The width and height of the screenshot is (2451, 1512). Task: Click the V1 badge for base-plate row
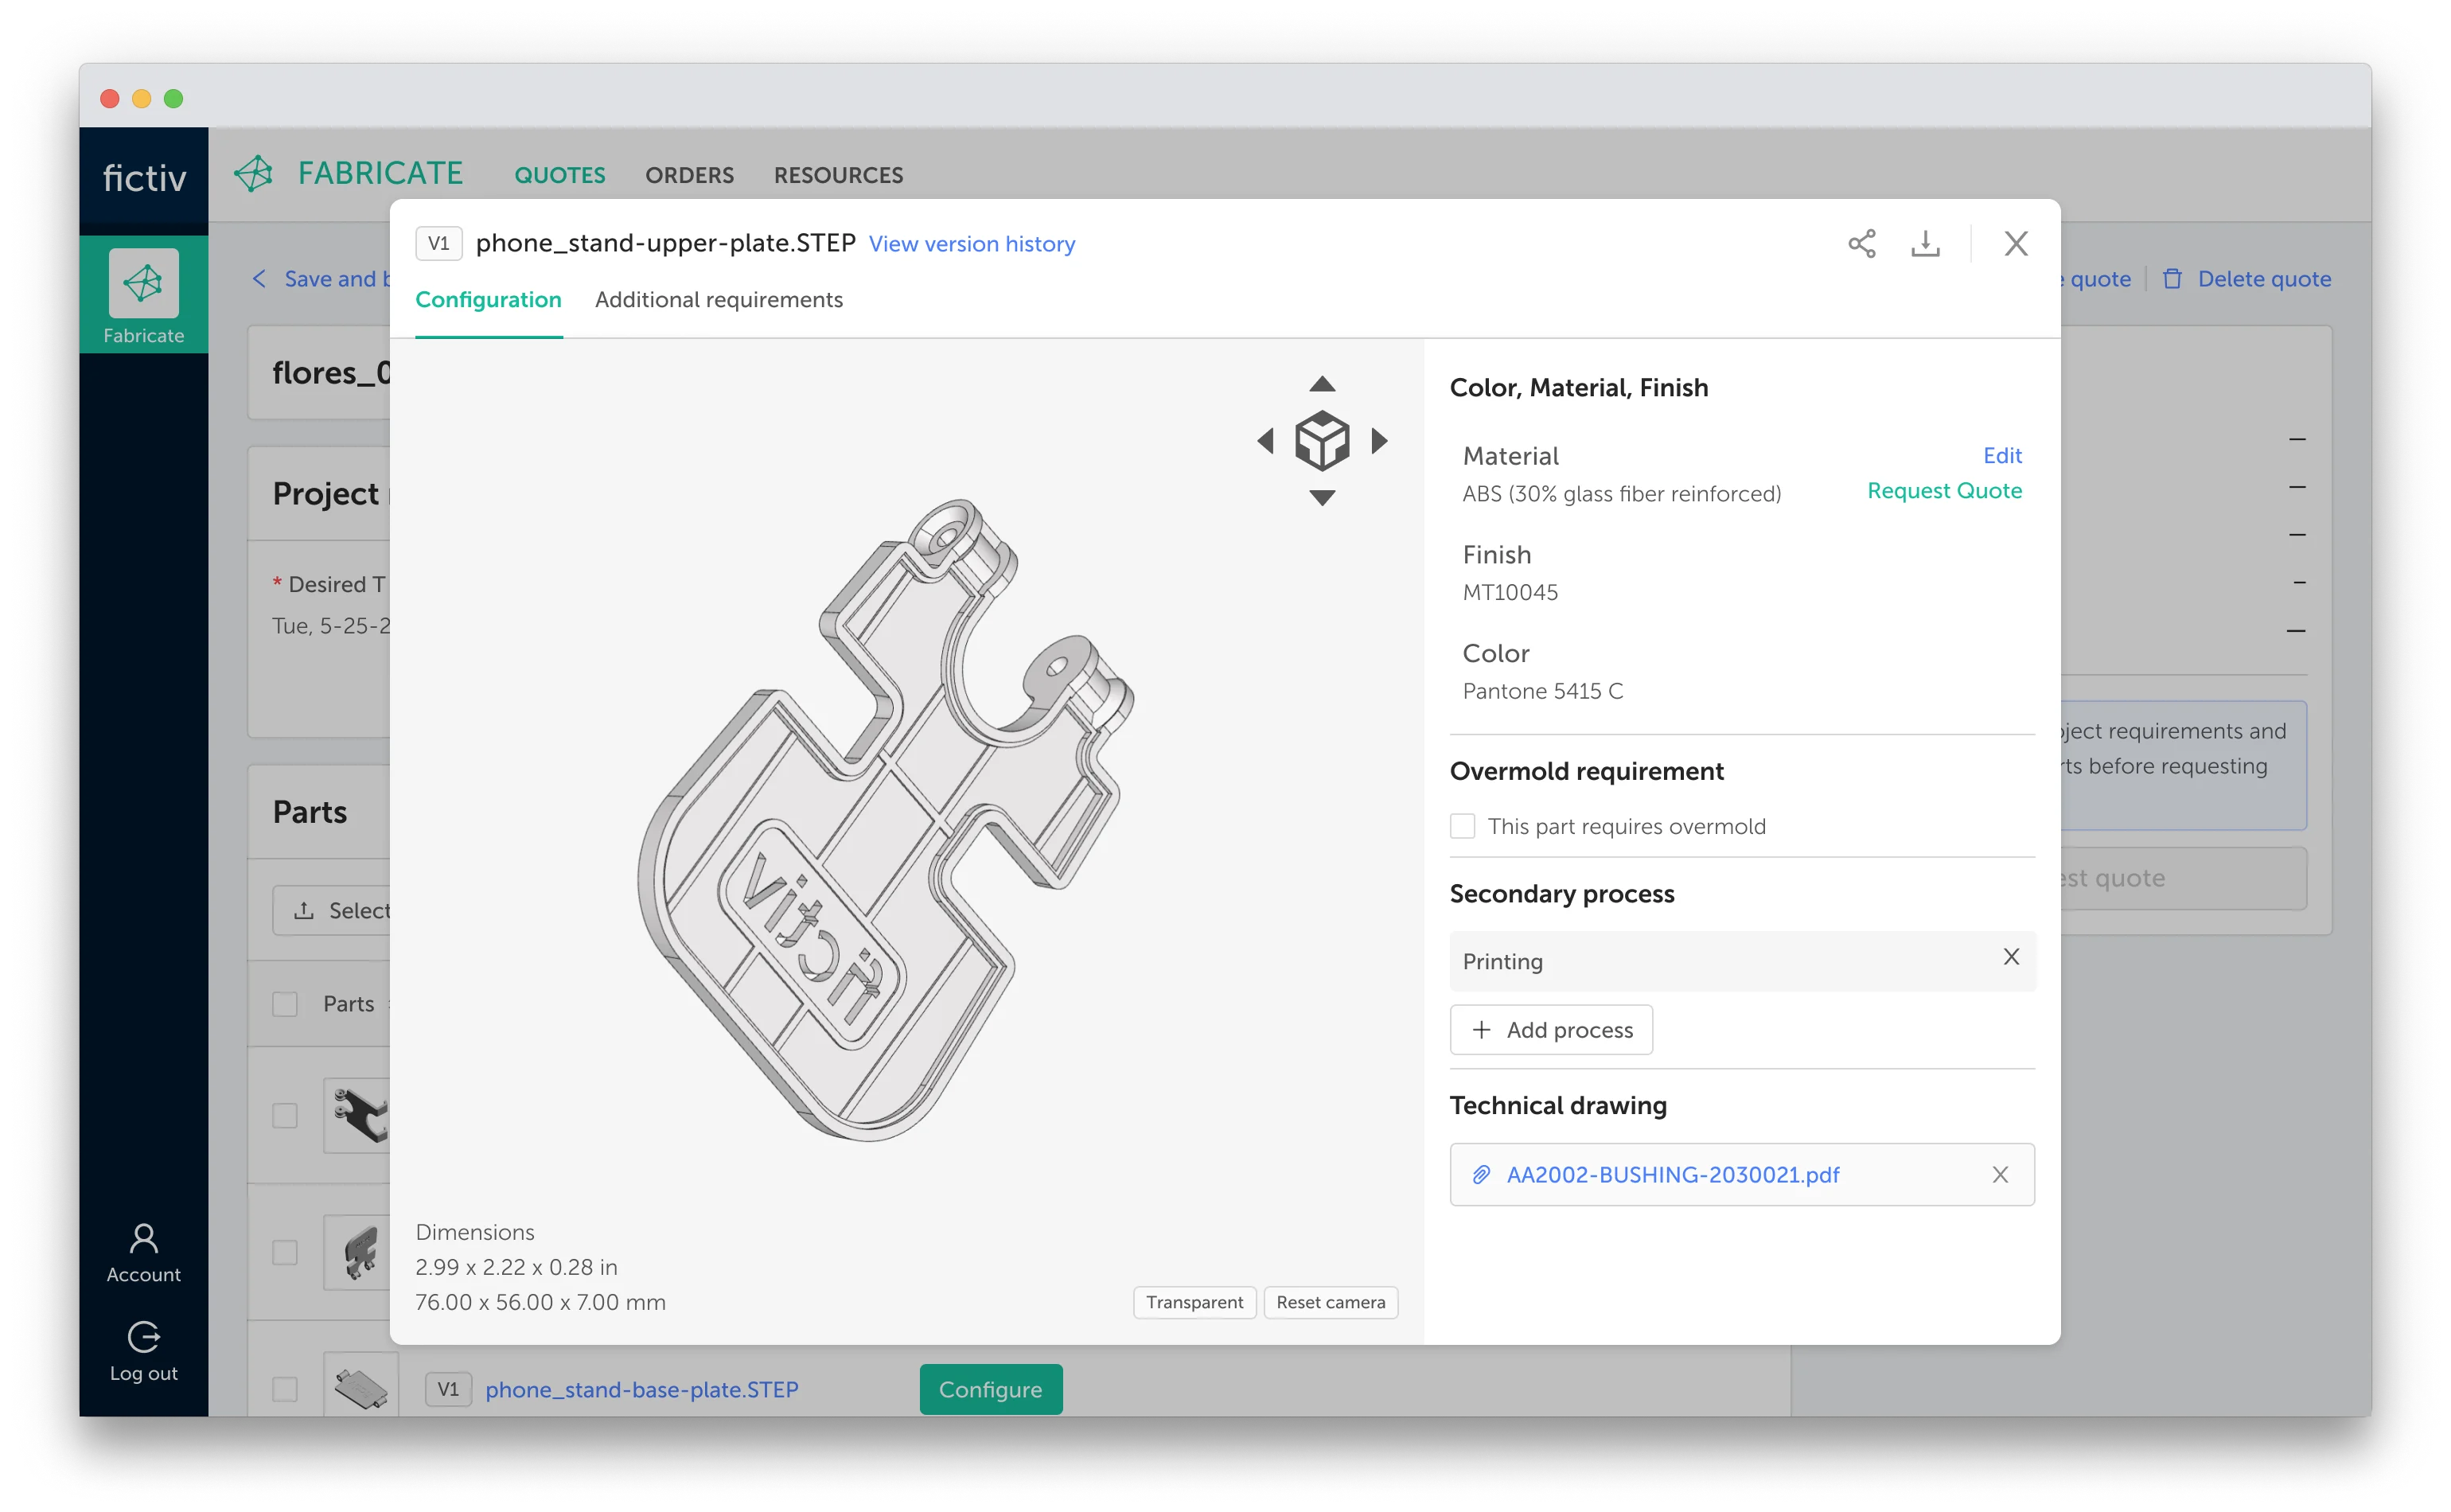(x=448, y=1389)
